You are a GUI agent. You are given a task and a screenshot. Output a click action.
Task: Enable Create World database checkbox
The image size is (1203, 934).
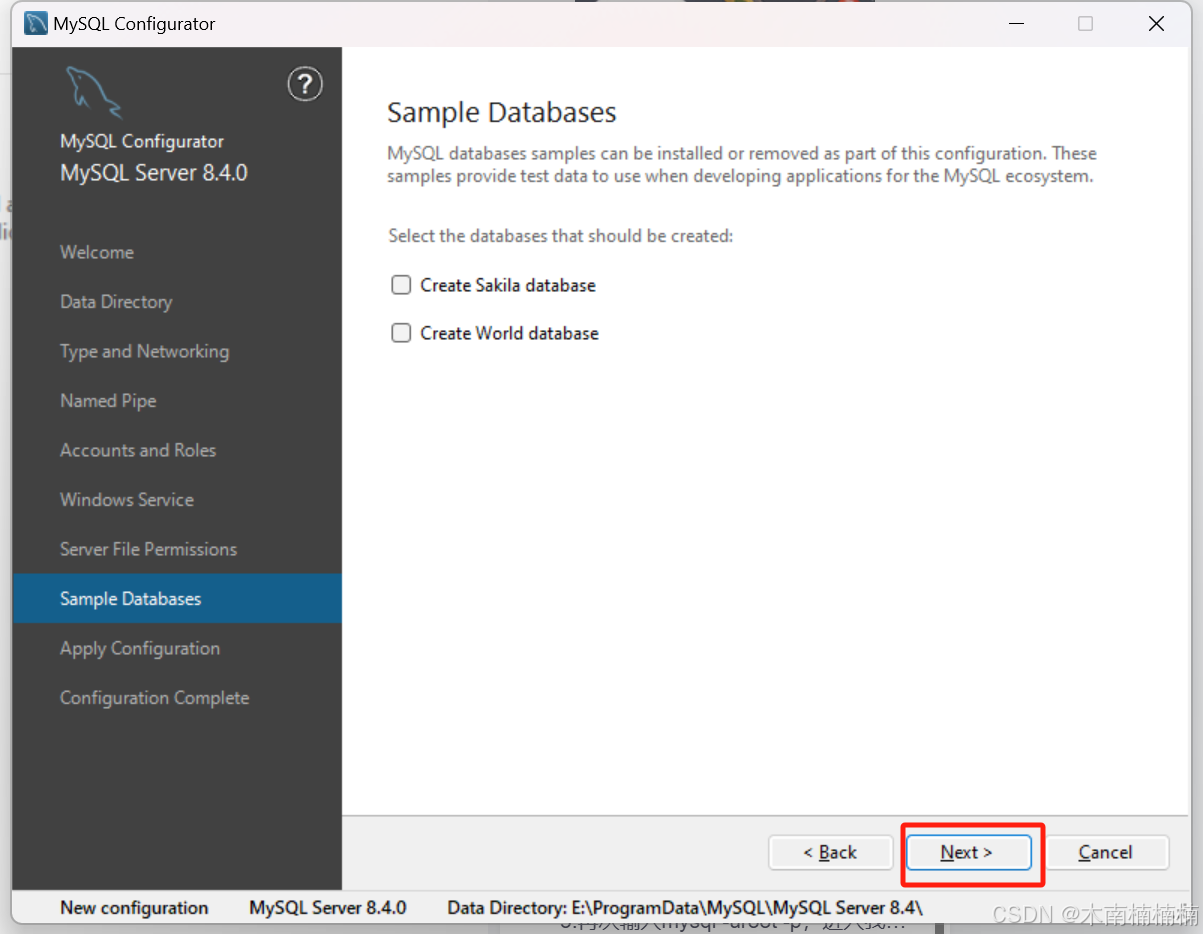(401, 333)
